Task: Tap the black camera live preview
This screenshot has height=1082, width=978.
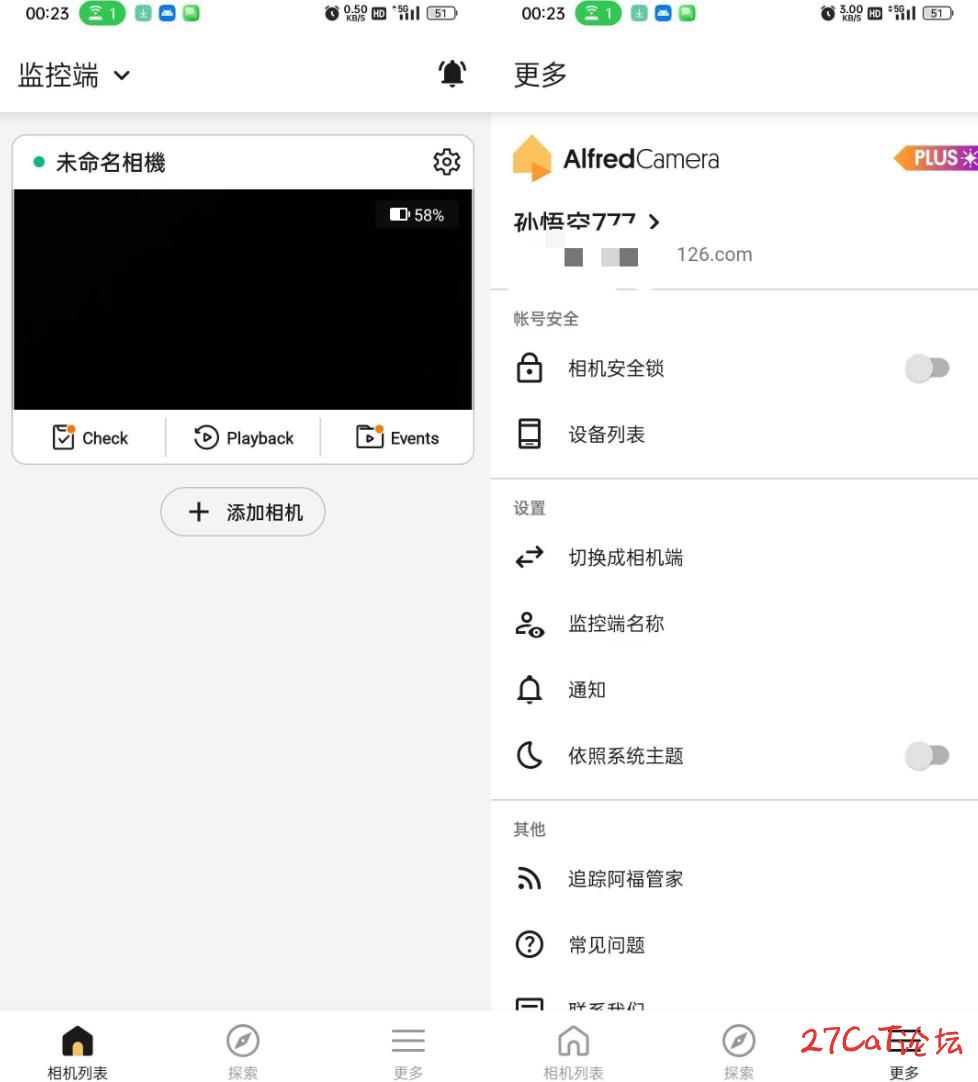Action: tap(243, 299)
